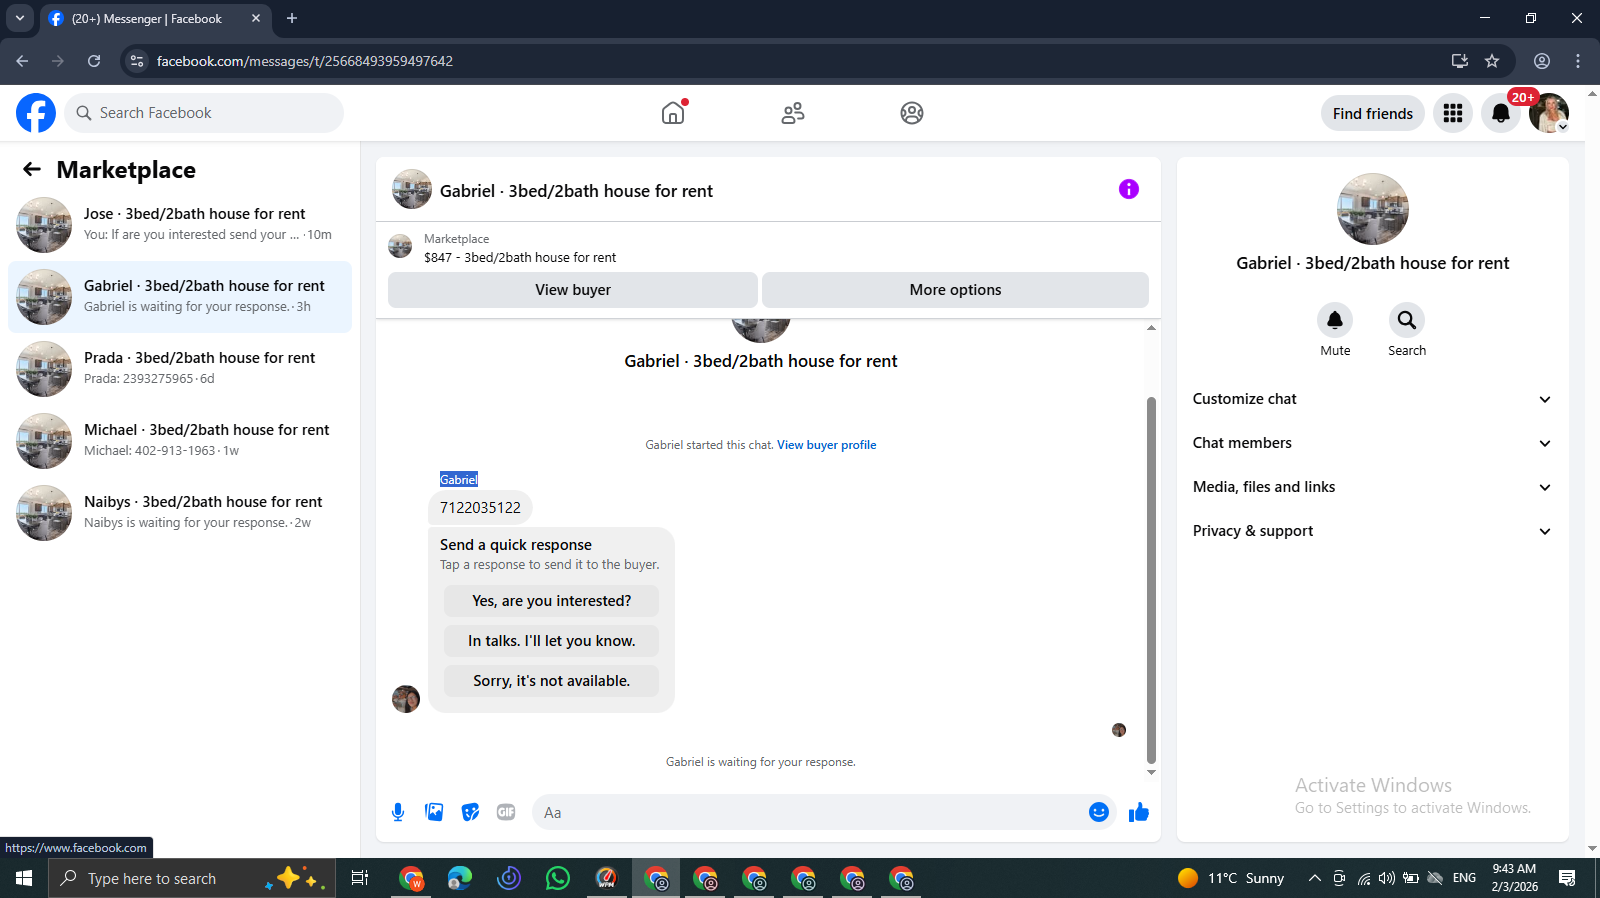1600x898 pixels.
Task: Attach a file with the photo icon
Action: 434,812
